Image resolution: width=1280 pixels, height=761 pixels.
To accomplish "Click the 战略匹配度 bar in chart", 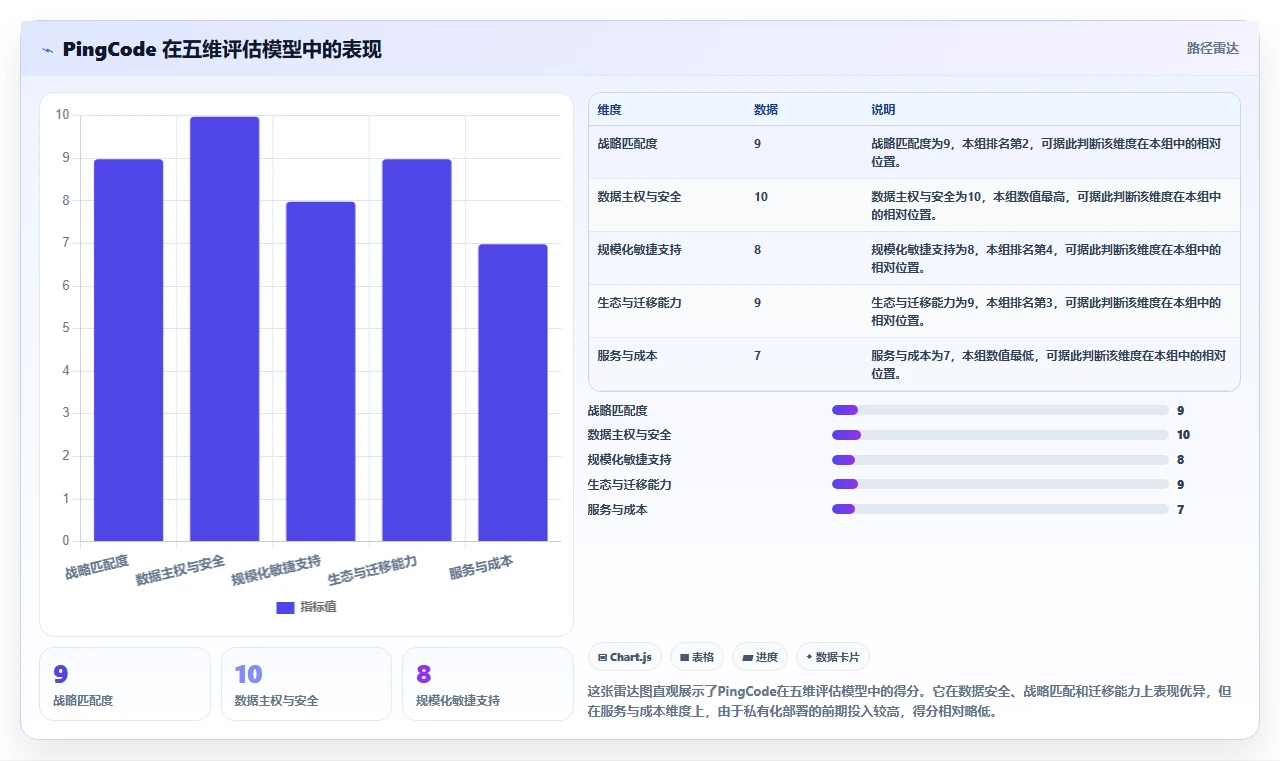I will (129, 350).
